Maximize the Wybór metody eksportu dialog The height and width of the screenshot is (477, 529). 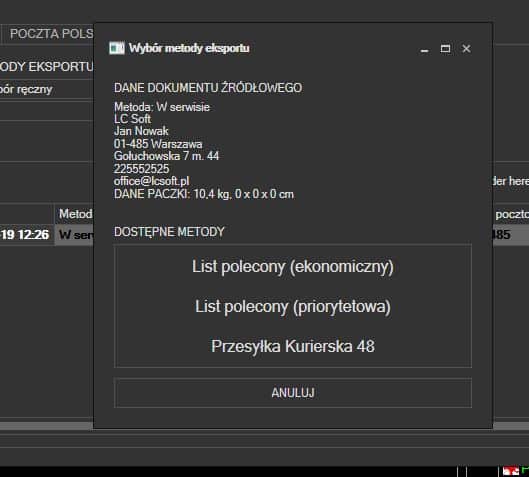445,49
